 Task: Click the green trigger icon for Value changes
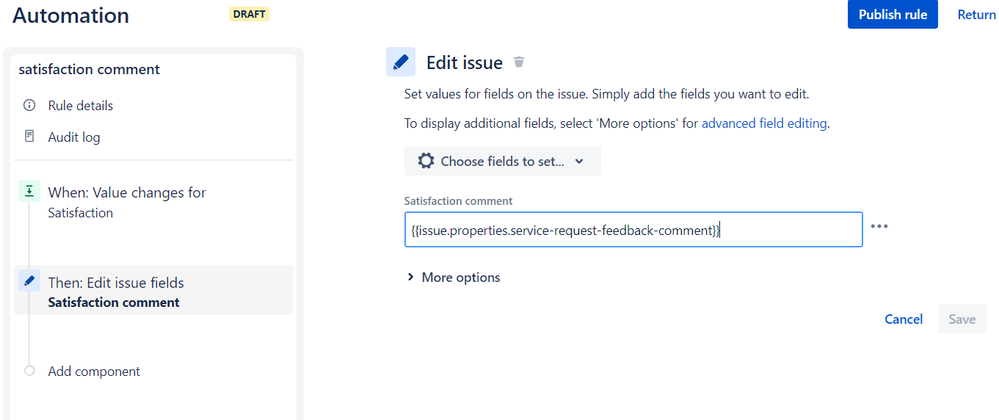(29, 191)
